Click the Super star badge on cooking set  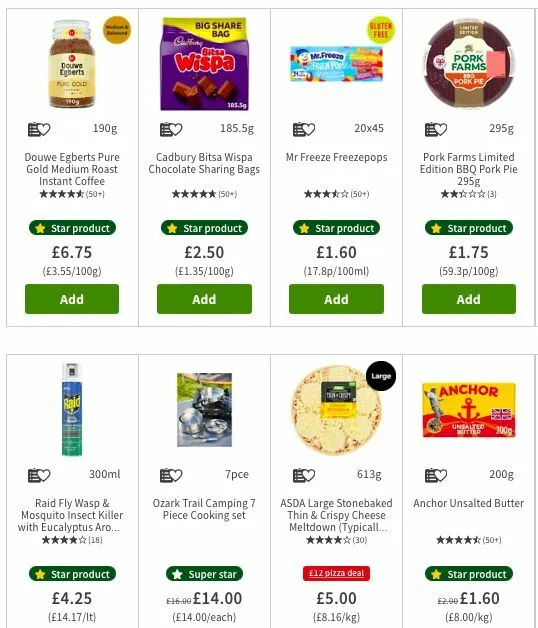coord(204,574)
